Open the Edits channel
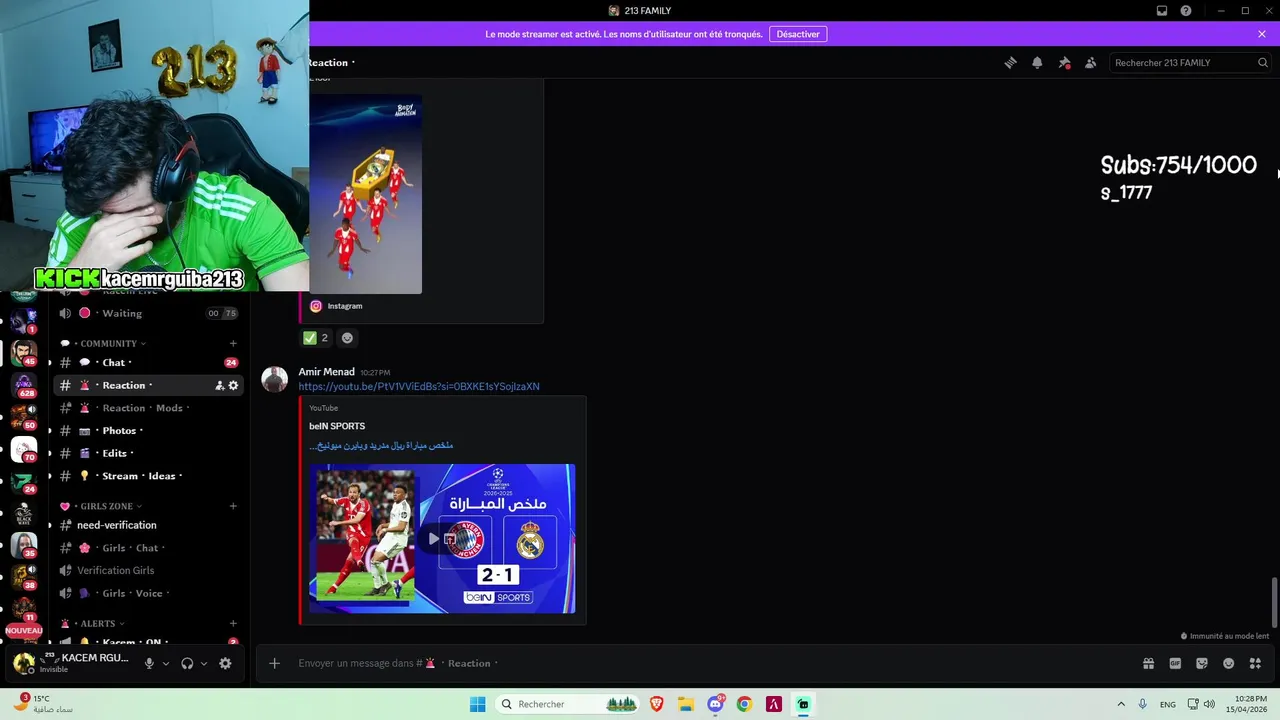Viewport: 1280px width, 720px height. pyautogui.click(x=148, y=453)
